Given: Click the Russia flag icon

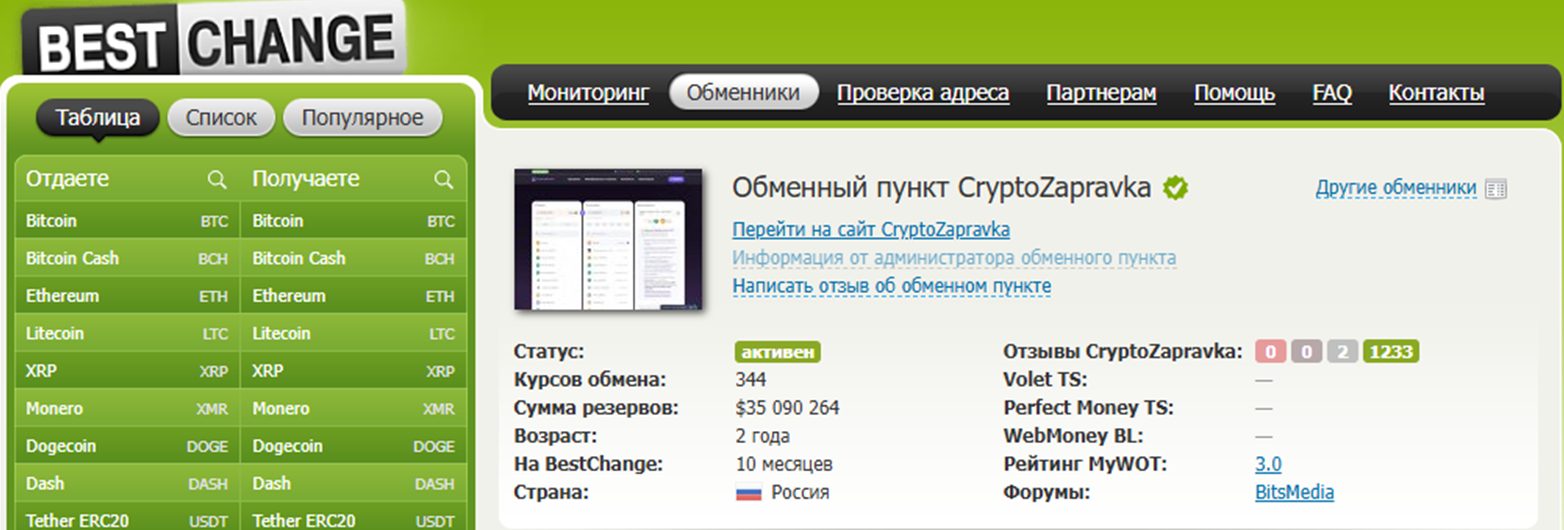Looking at the screenshot, I should point(749,492).
